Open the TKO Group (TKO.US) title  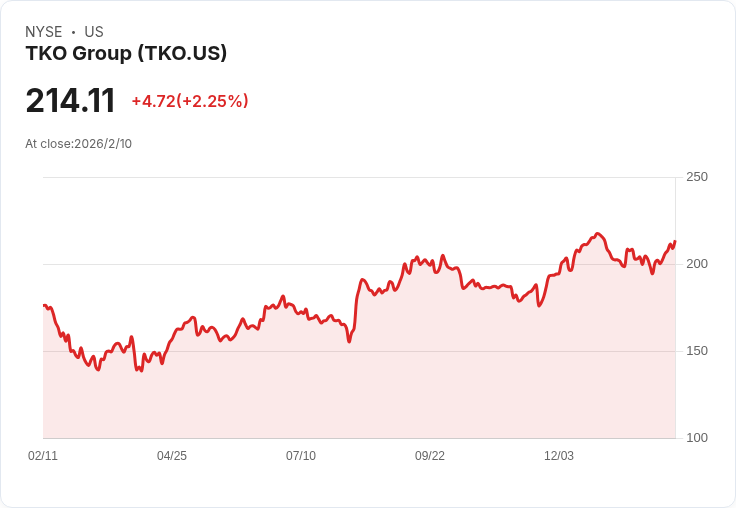(x=126, y=53)
